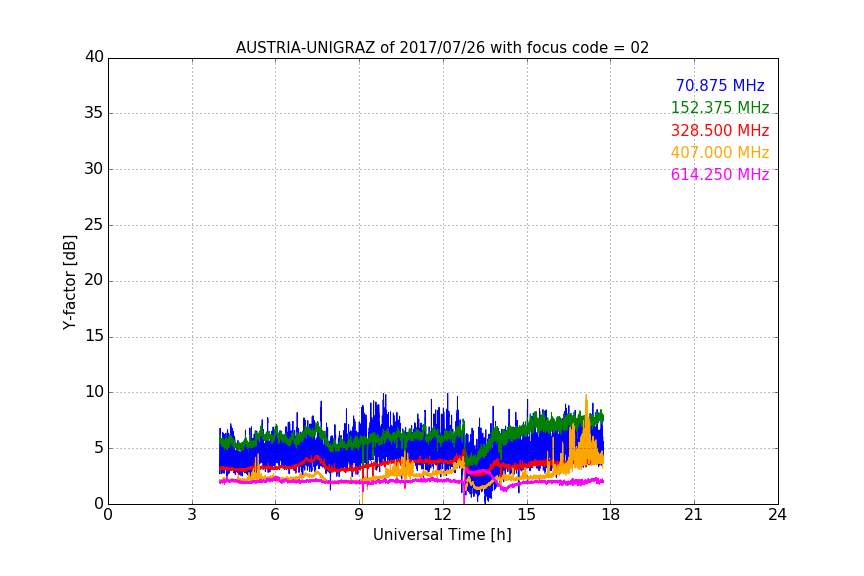Click the y-axis tick label 35
The width and height of the screenshot is (864, 576).
pyautogui.click(x=94, y=113)
